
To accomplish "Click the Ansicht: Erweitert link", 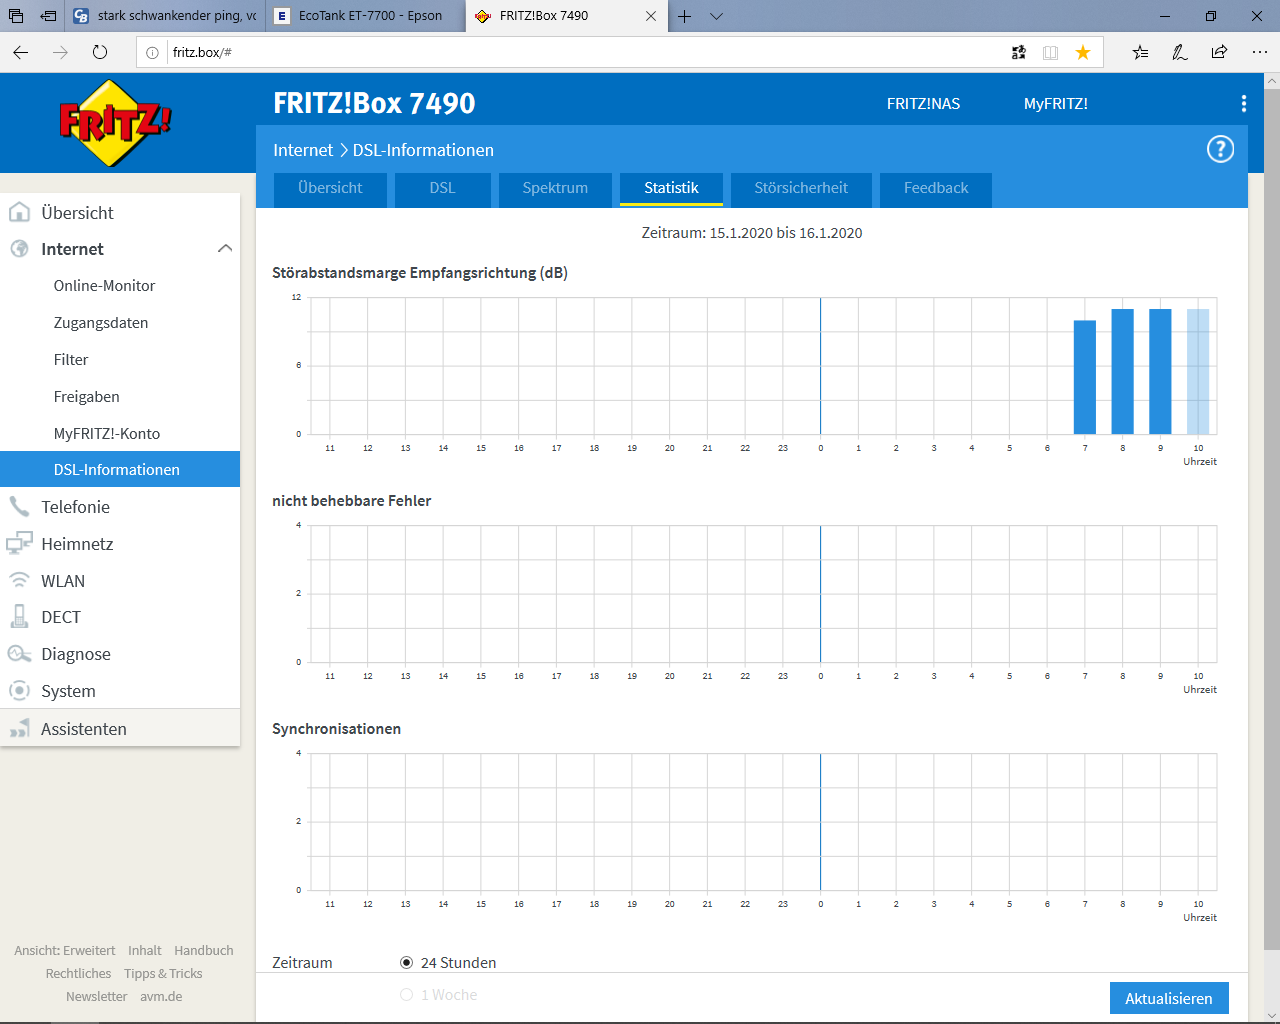I will [x=64, y=950].
